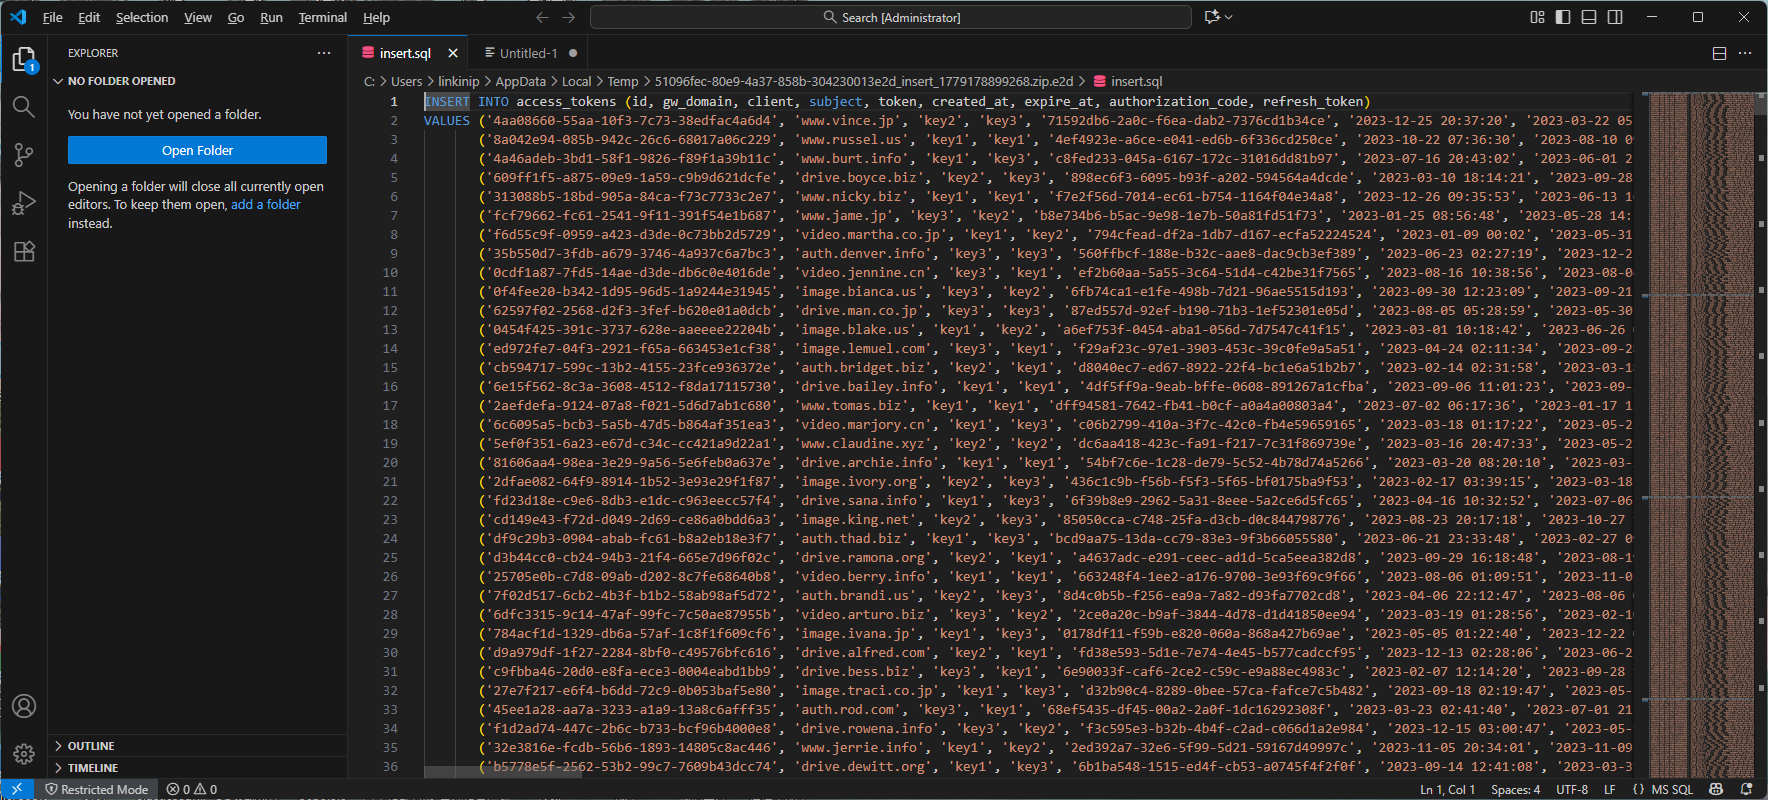Screen dimensions: 1768x800
Task: Click the Open Folder button
Action: [197, 150]
